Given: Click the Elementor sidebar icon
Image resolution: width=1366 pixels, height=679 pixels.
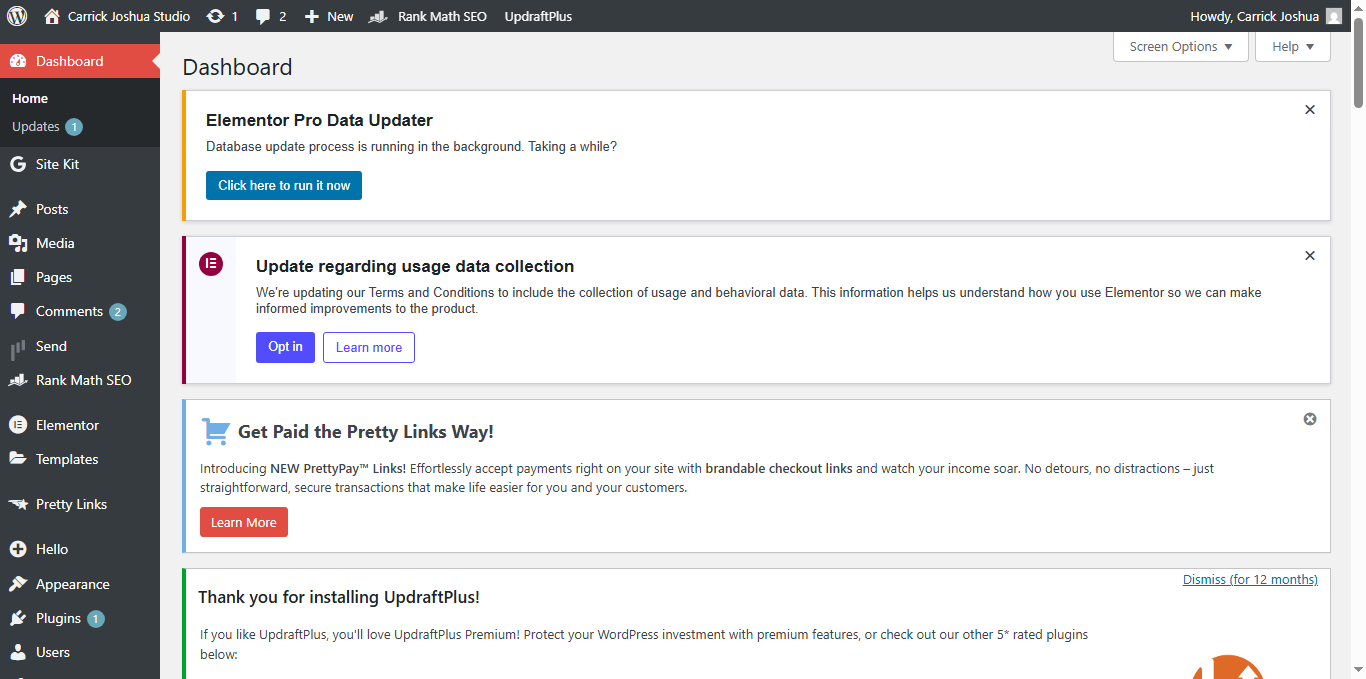Looking at the screenshot, I should pos(19,424).
